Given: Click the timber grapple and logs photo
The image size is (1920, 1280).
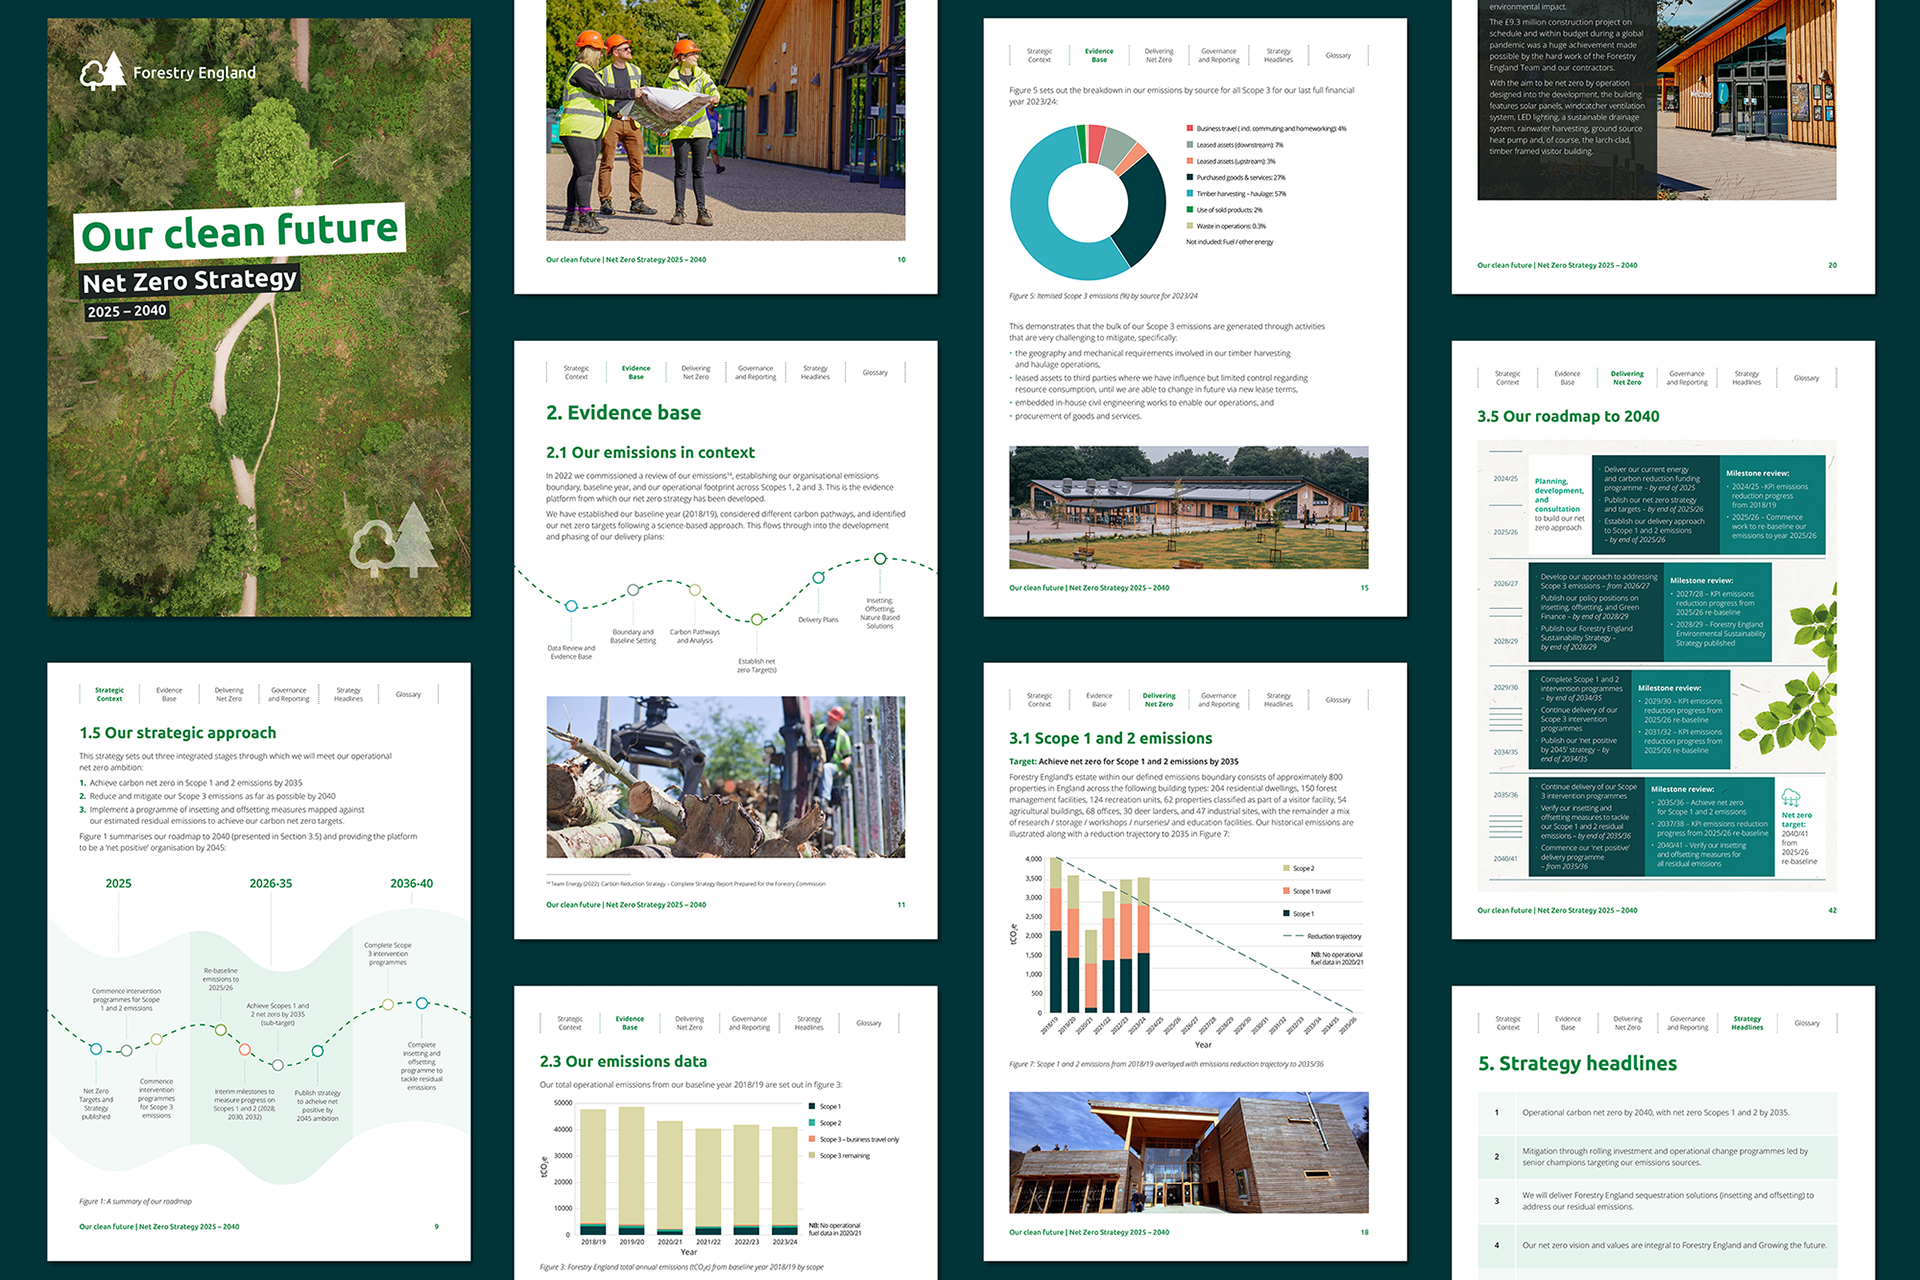Looking at the screenshot, I should pyautogui.click(x=725, y=777).
